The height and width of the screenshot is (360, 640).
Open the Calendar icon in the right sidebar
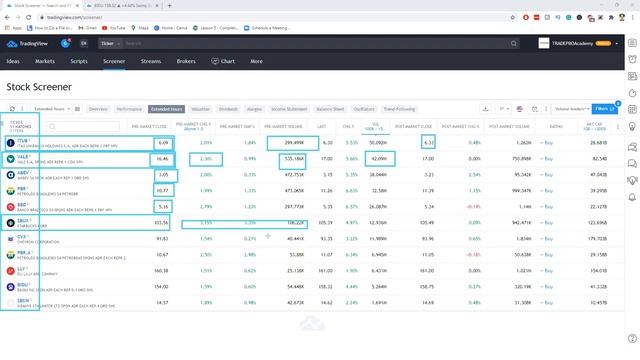point(632,109)
